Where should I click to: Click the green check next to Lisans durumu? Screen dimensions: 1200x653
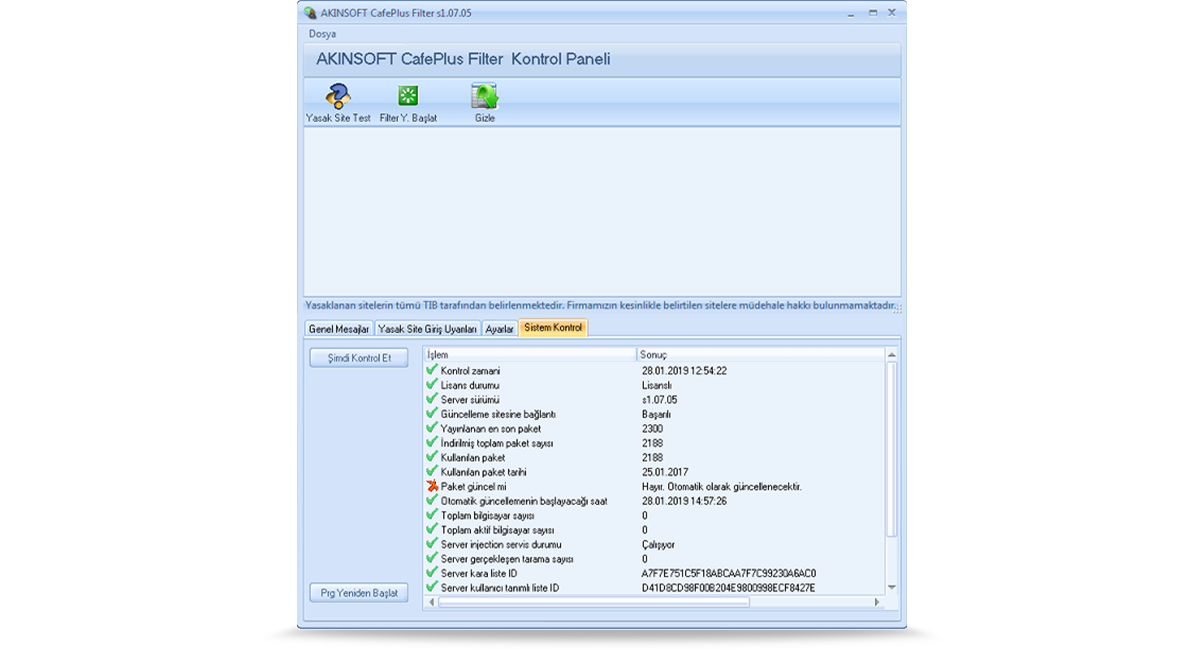click(432, 385)
